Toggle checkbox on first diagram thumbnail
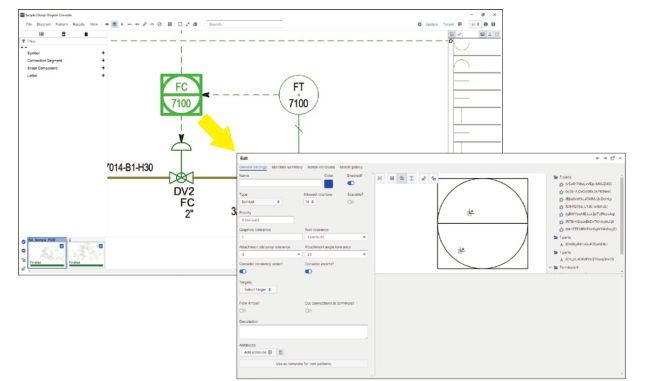The image size is (650, 381). tap(62, 246)
